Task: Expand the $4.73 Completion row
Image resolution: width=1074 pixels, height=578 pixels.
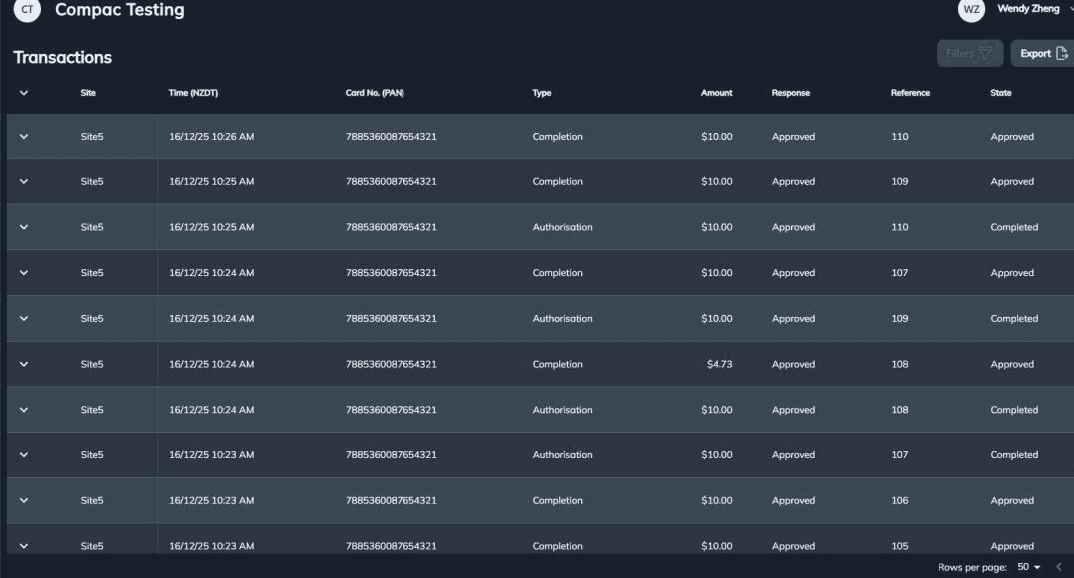Action: click(x=24, y=364)
